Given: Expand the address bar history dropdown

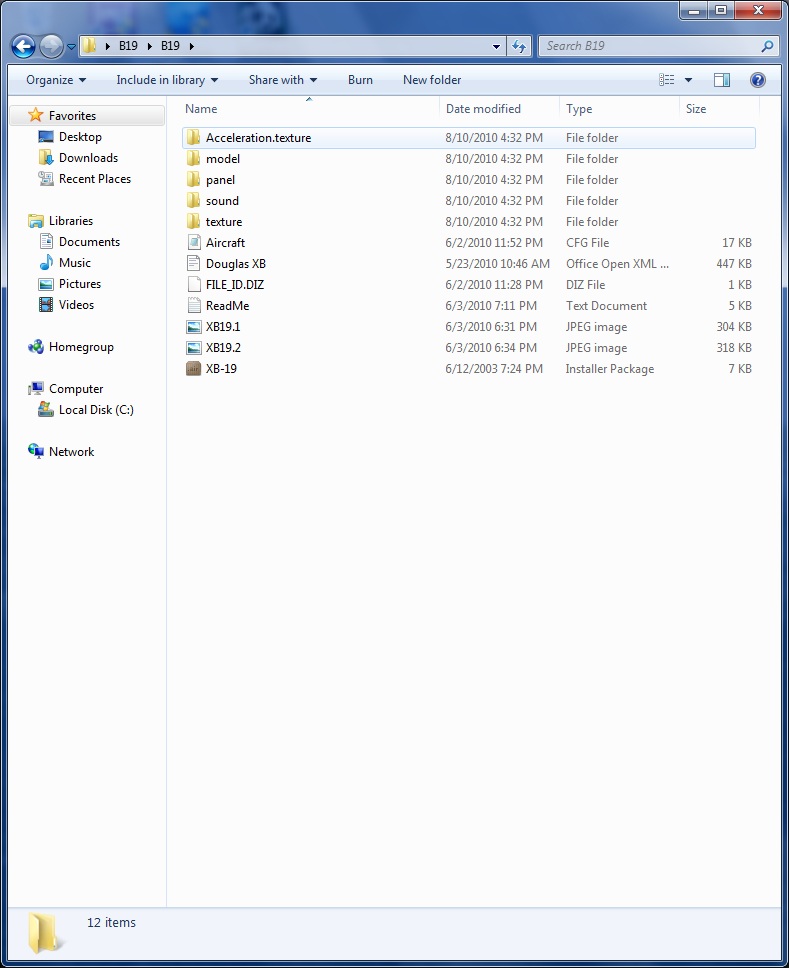Looking at the screenshot, I should click(497, 46).
